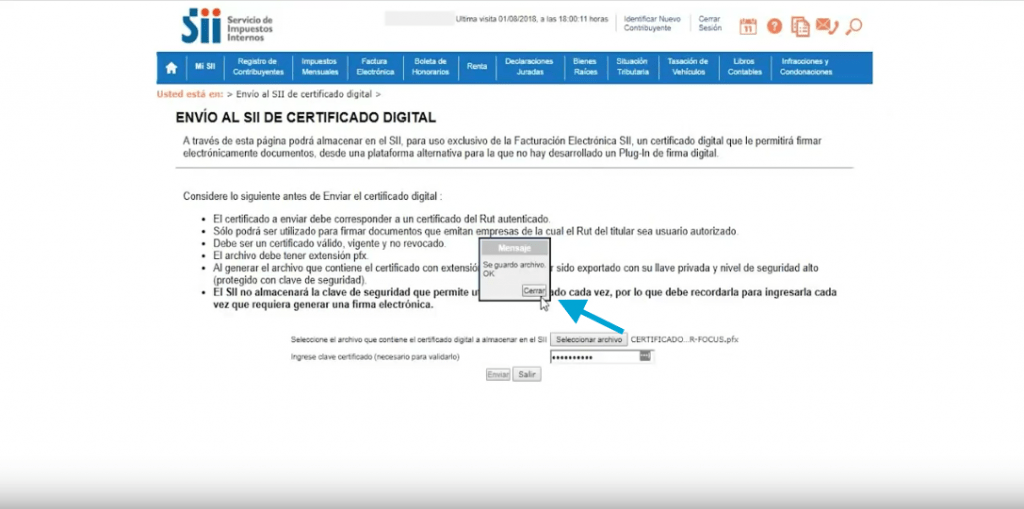
Task: Click the orange help question mark icon
Action: 774,27
